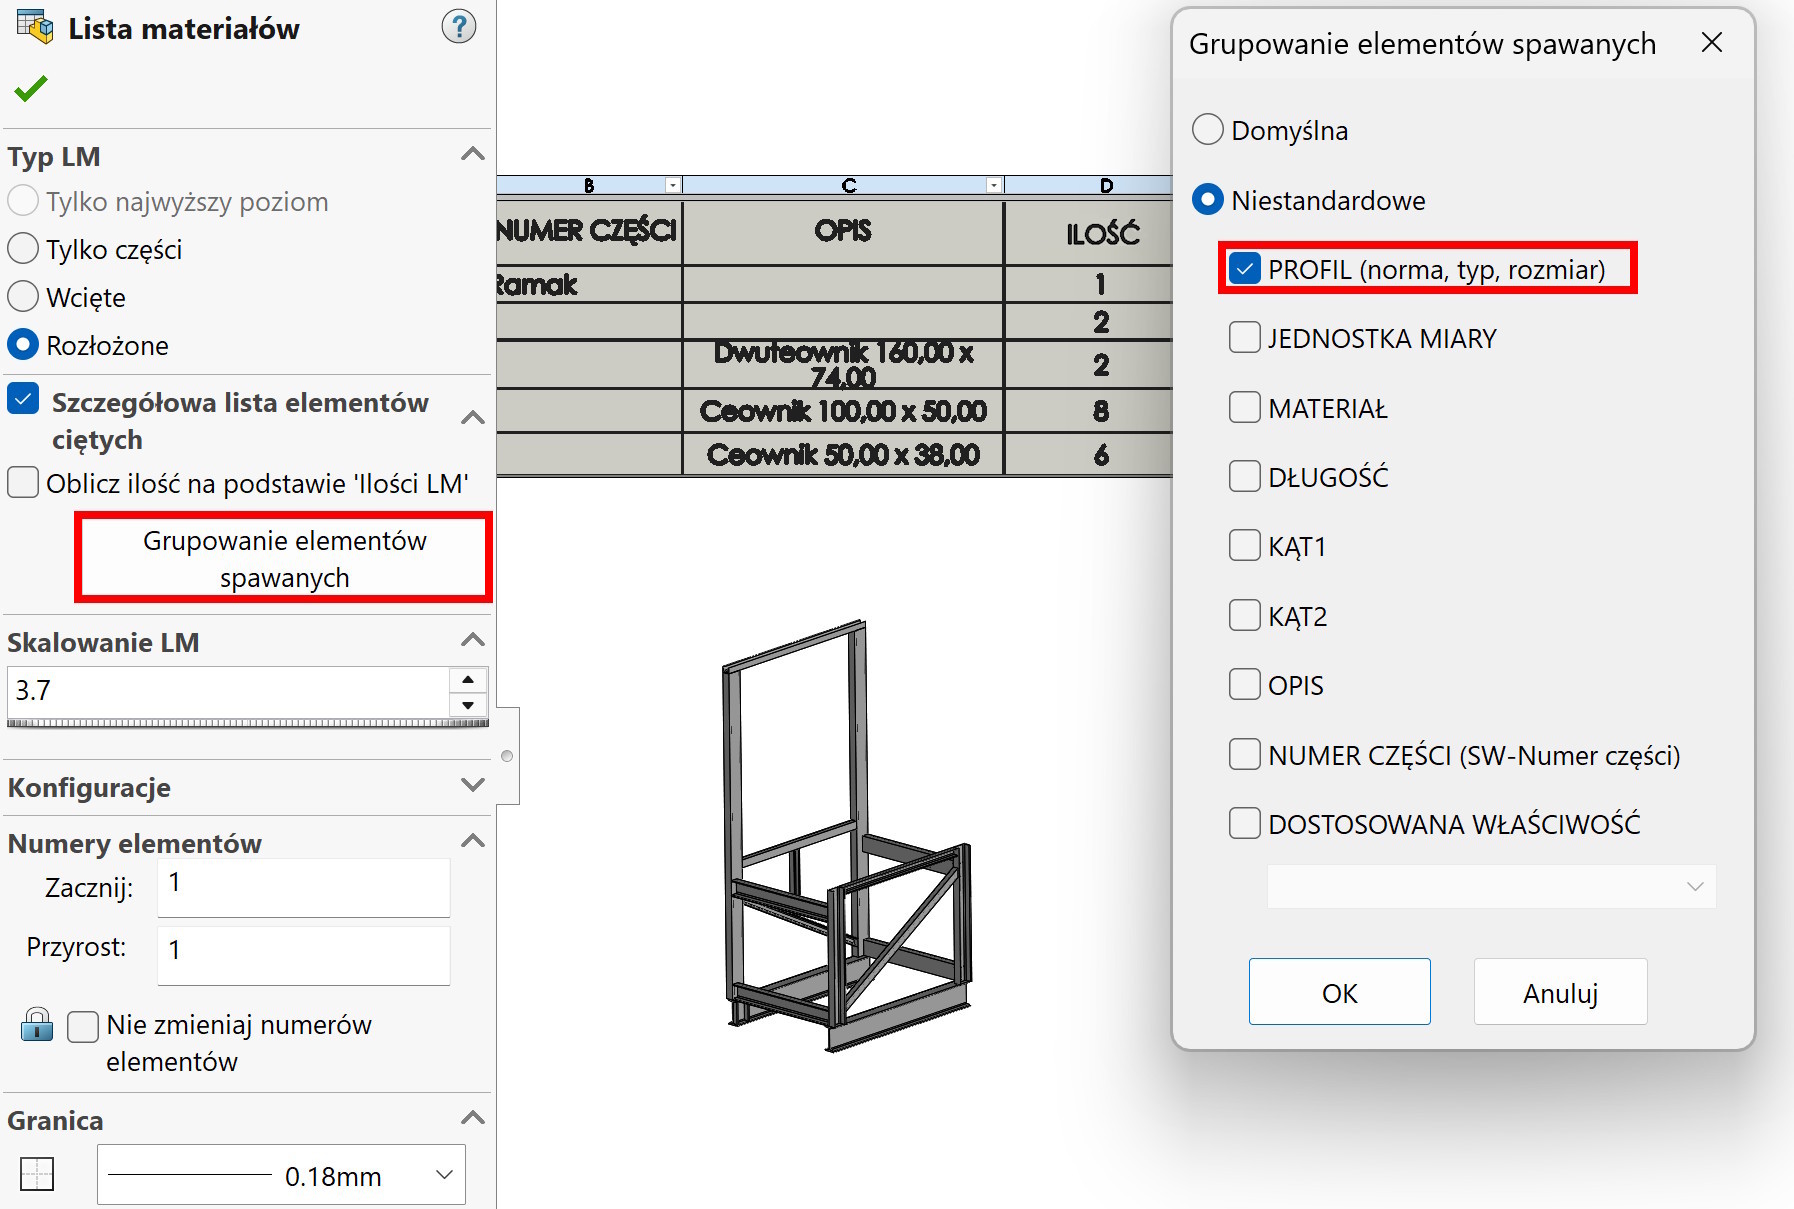The height and width of the screenshot is (1209, 1794).
Task: Close the Grupowanie elementów spawanych dialog
Action: [x=1711, y=43]
